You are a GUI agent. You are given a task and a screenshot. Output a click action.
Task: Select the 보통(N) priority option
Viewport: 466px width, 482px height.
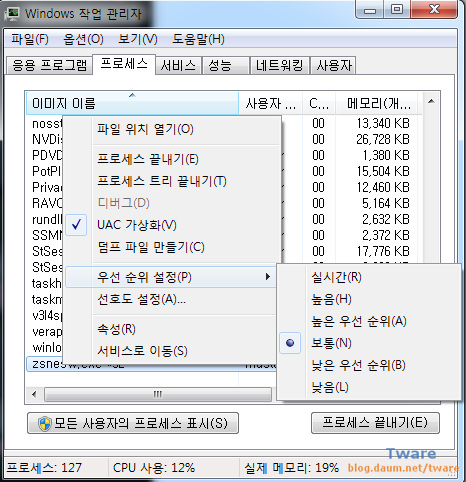pos(369,343)
